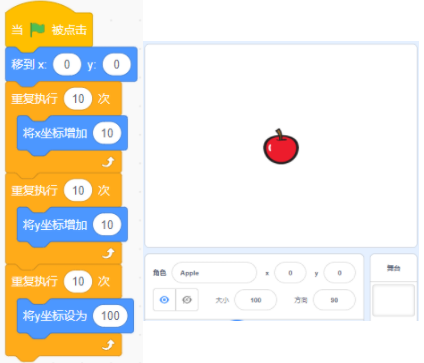Viewport: 424px width, 363px height.
Task: Edit first repeat block count 10
Action: point(78,99)
